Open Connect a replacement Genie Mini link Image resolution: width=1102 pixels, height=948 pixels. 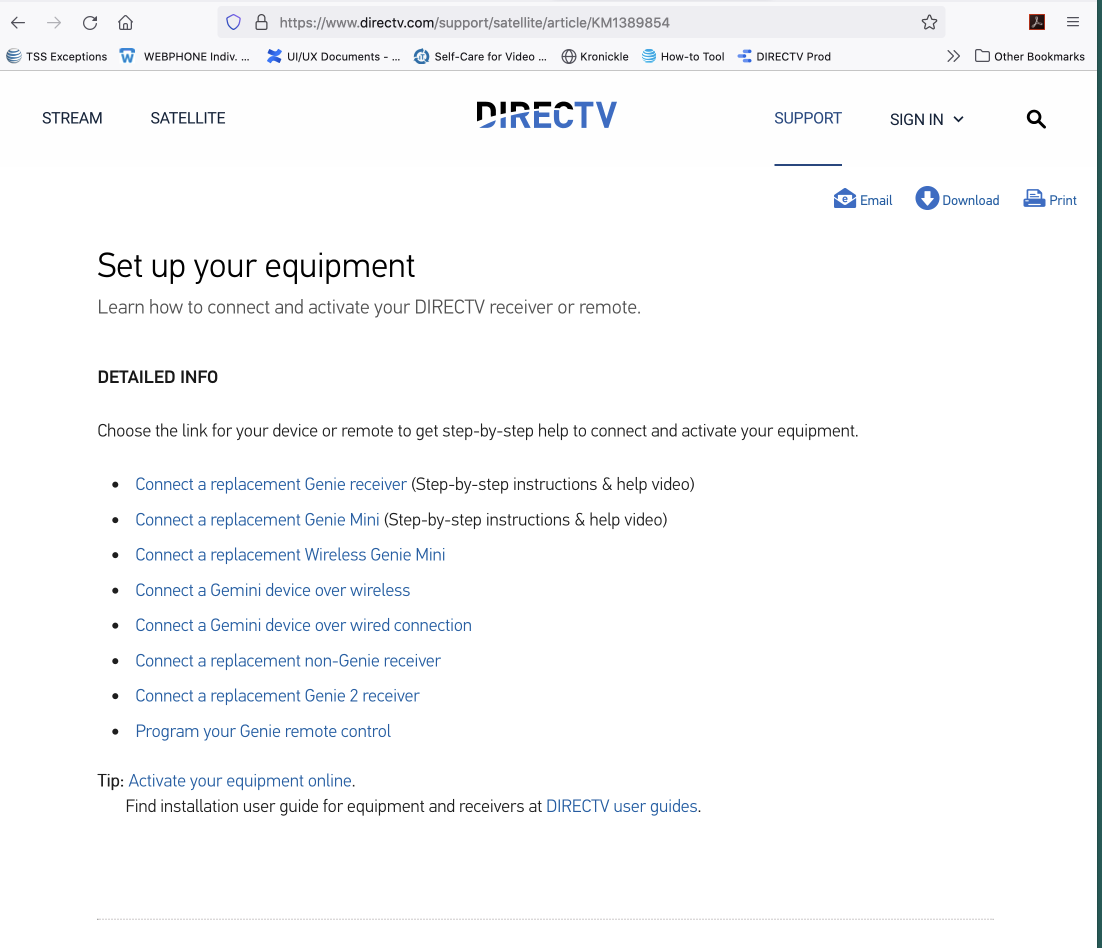pos(257,520)
